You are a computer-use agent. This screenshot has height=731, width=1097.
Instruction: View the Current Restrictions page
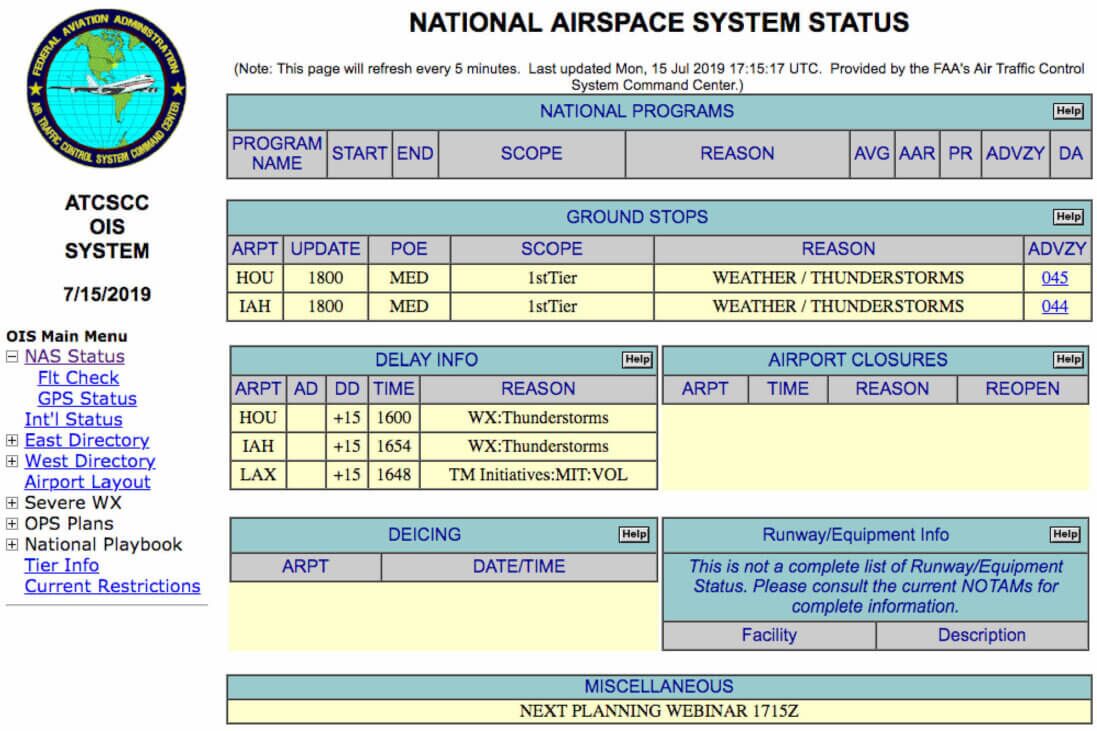pyautogui.click(x=112, y=586)
